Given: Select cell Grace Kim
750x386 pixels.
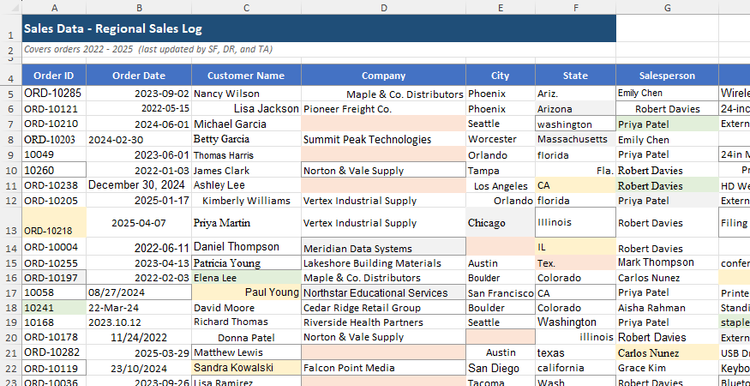Looking at the screenshot, I should click(x=667, y=368).
